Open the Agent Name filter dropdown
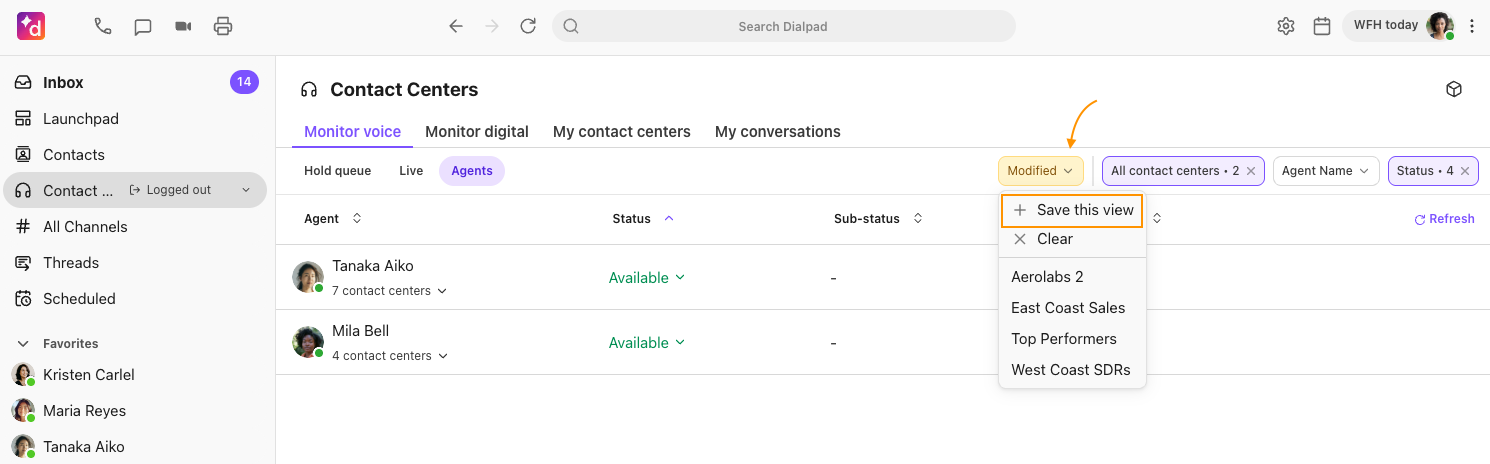Image resolution: width=1490 pixels, height=464 pixels. (1326, 171)
